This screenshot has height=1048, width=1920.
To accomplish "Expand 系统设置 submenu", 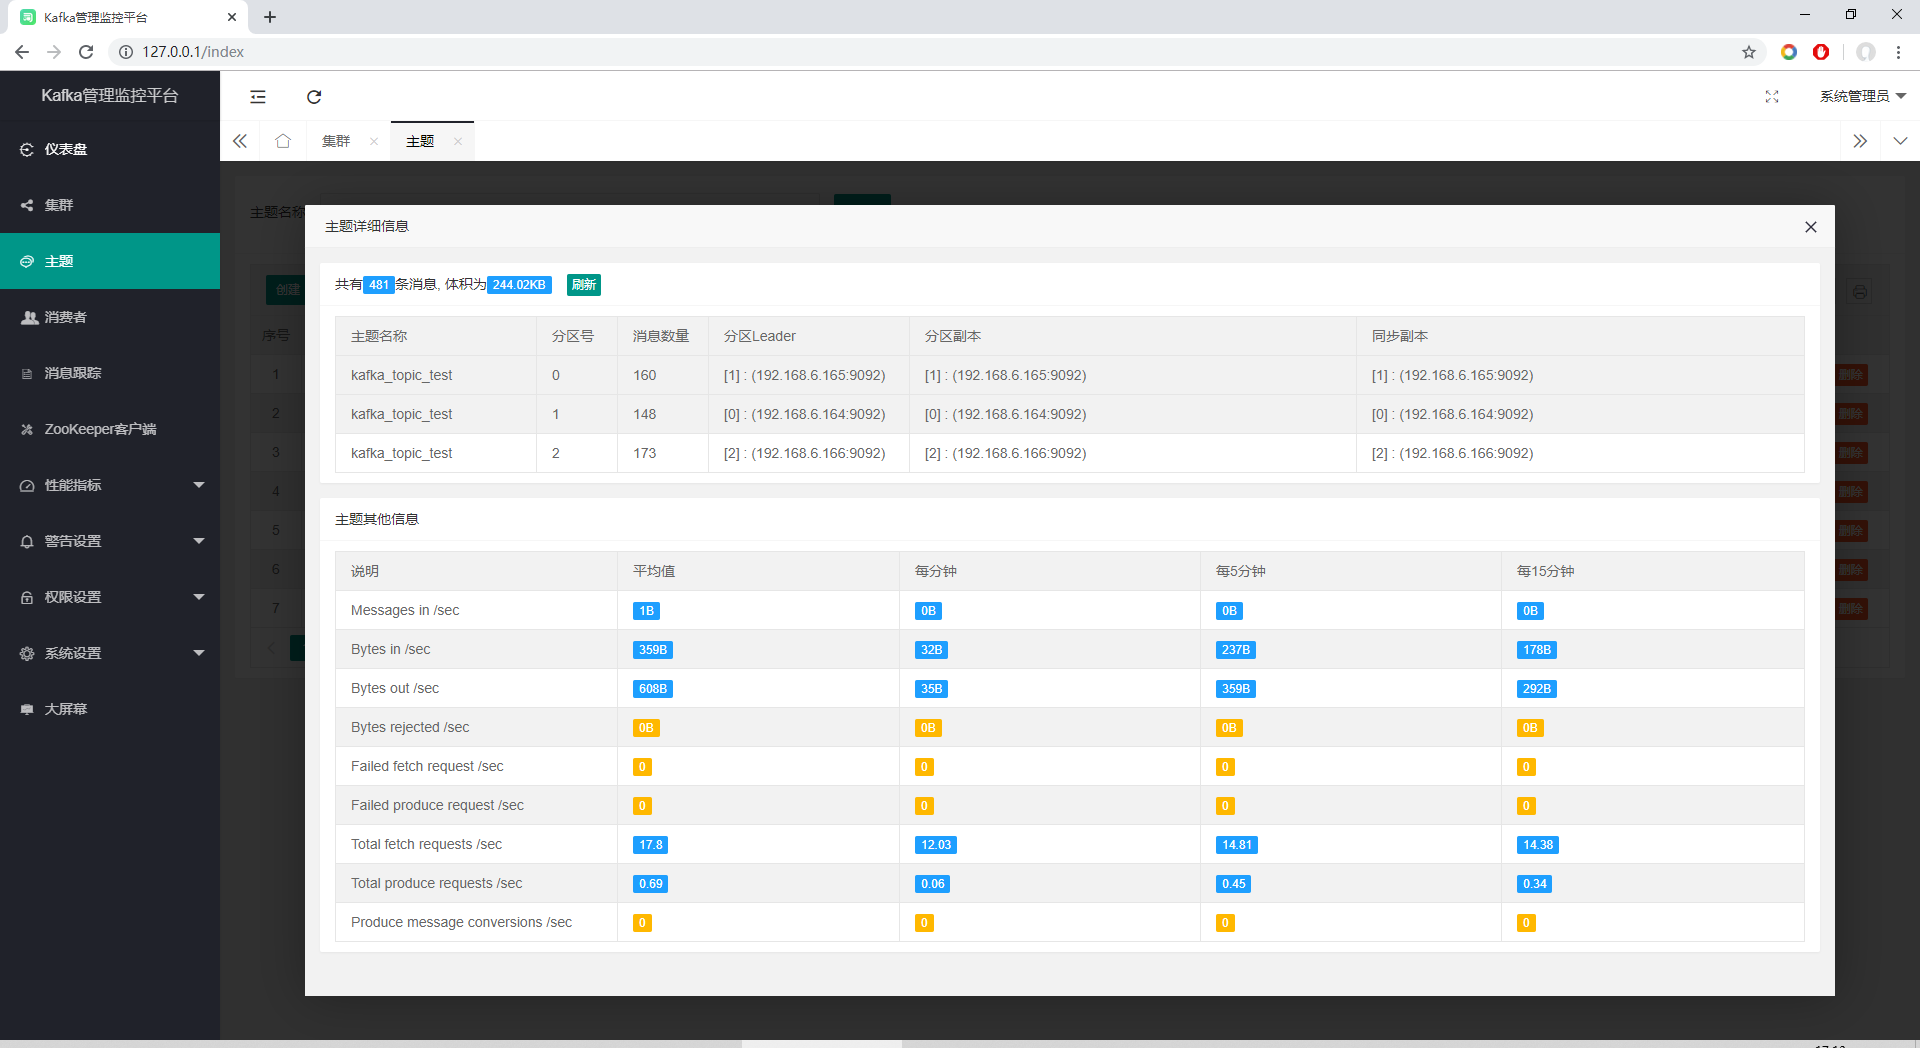I will (110, 653).
